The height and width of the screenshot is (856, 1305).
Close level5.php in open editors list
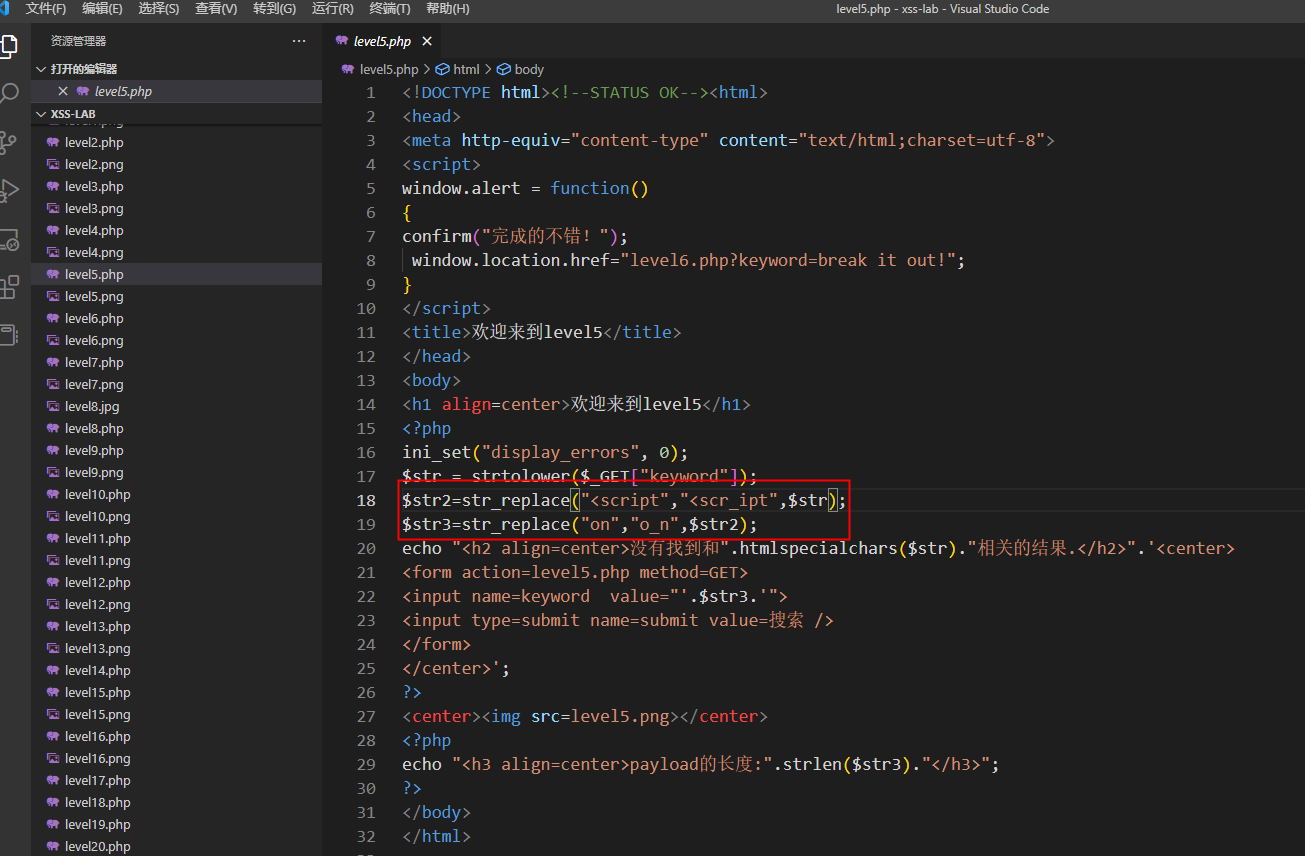(x=63, y=91)
